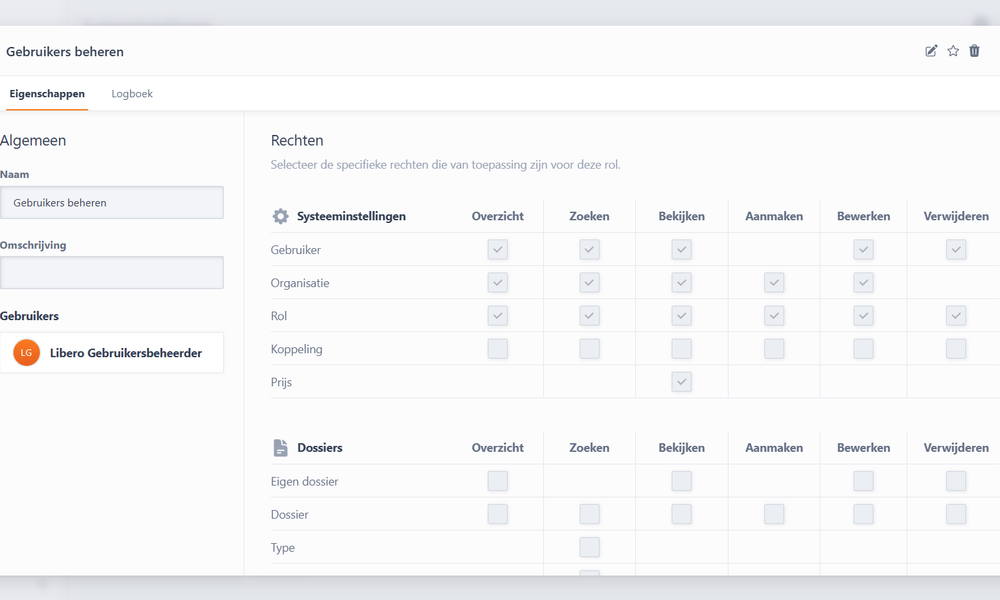Enable Koppeling Overzicht checkbox
Screen dimensions: 1000x600
(497, 349)
